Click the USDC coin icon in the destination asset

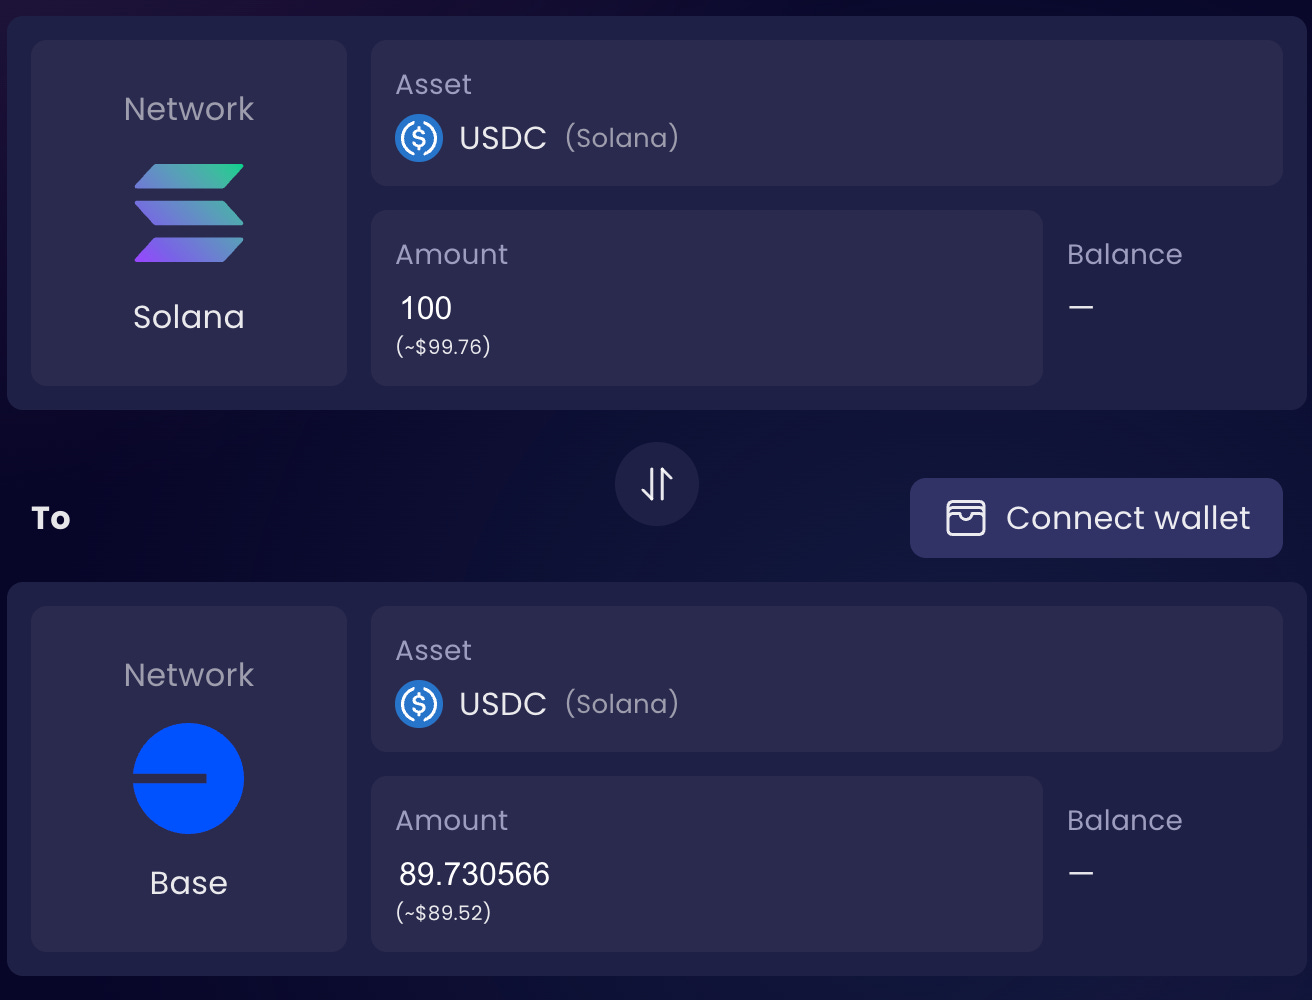[x=419, y=704]
